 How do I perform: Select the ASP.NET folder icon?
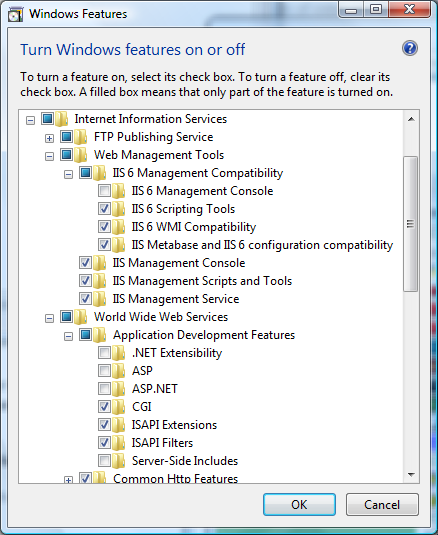(x=118, y=389)
